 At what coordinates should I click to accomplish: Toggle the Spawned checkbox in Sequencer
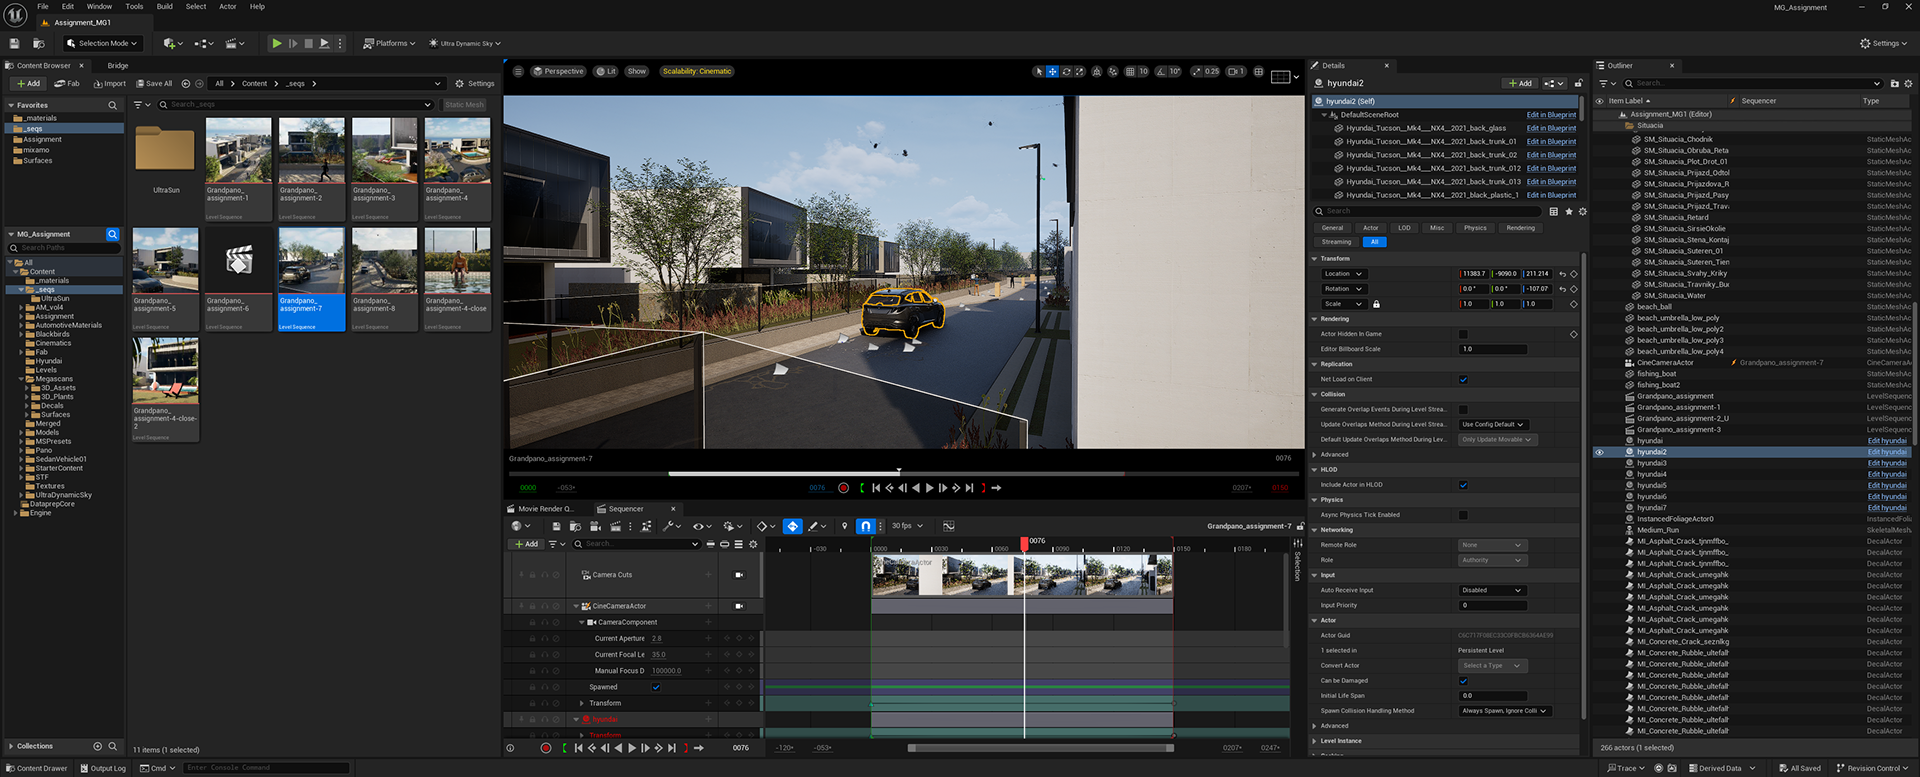[656, 687]
